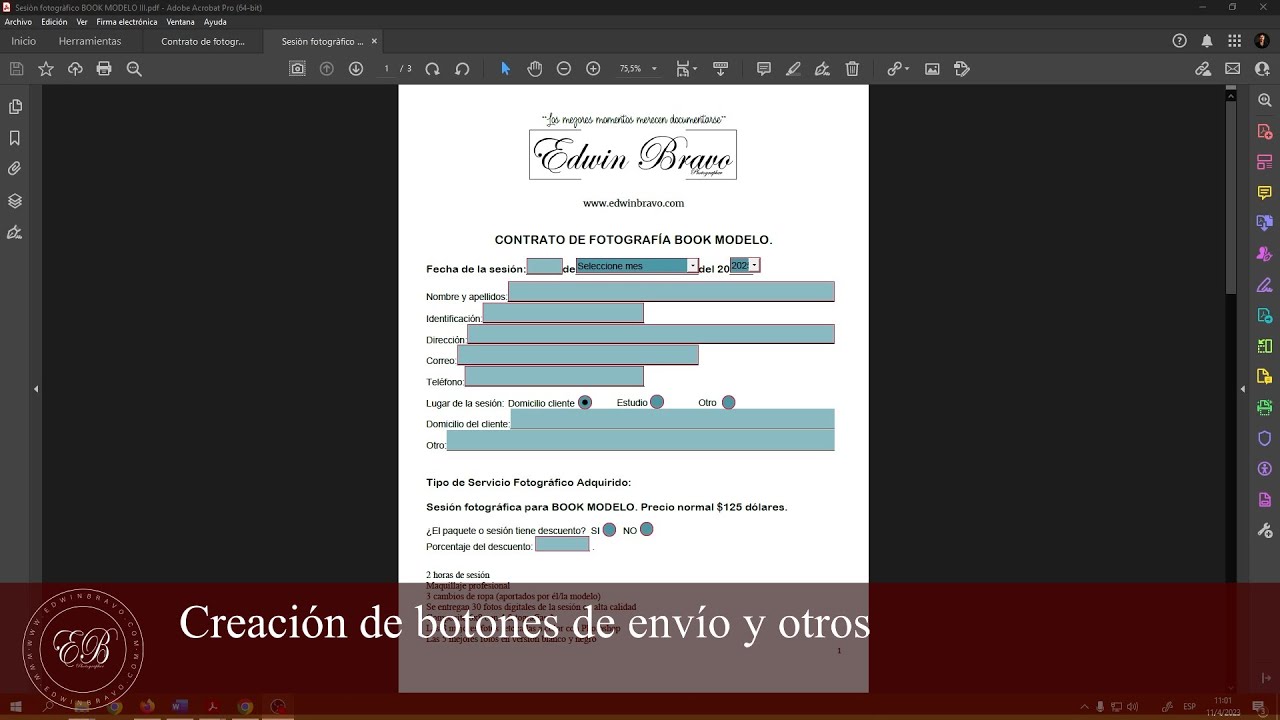
Task: Add document to starred with star icon
Action: tap(46, 69)
